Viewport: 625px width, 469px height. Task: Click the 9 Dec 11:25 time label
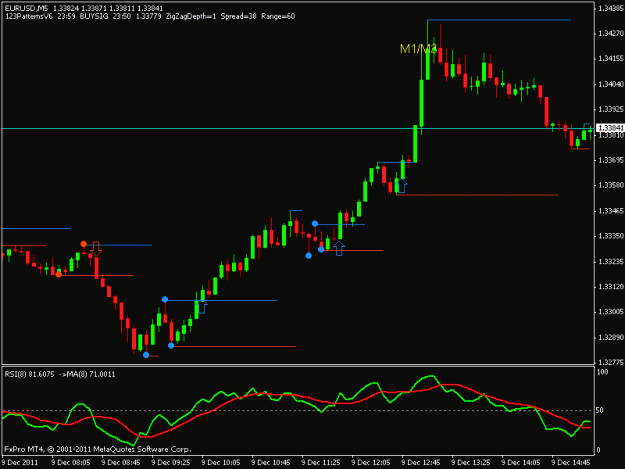pos(321,463)
